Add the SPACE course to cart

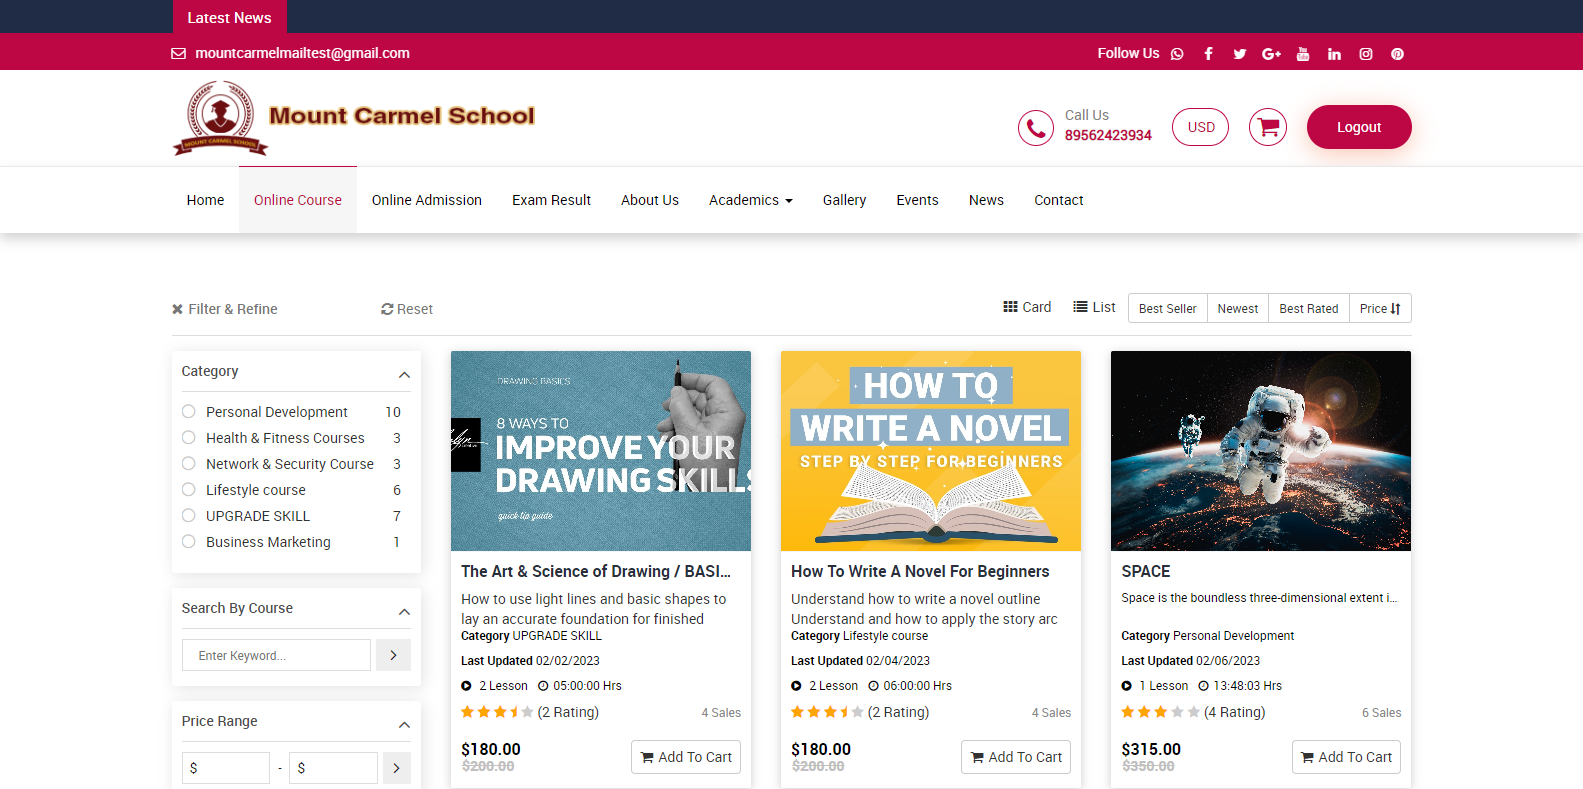click(1345, 757)
